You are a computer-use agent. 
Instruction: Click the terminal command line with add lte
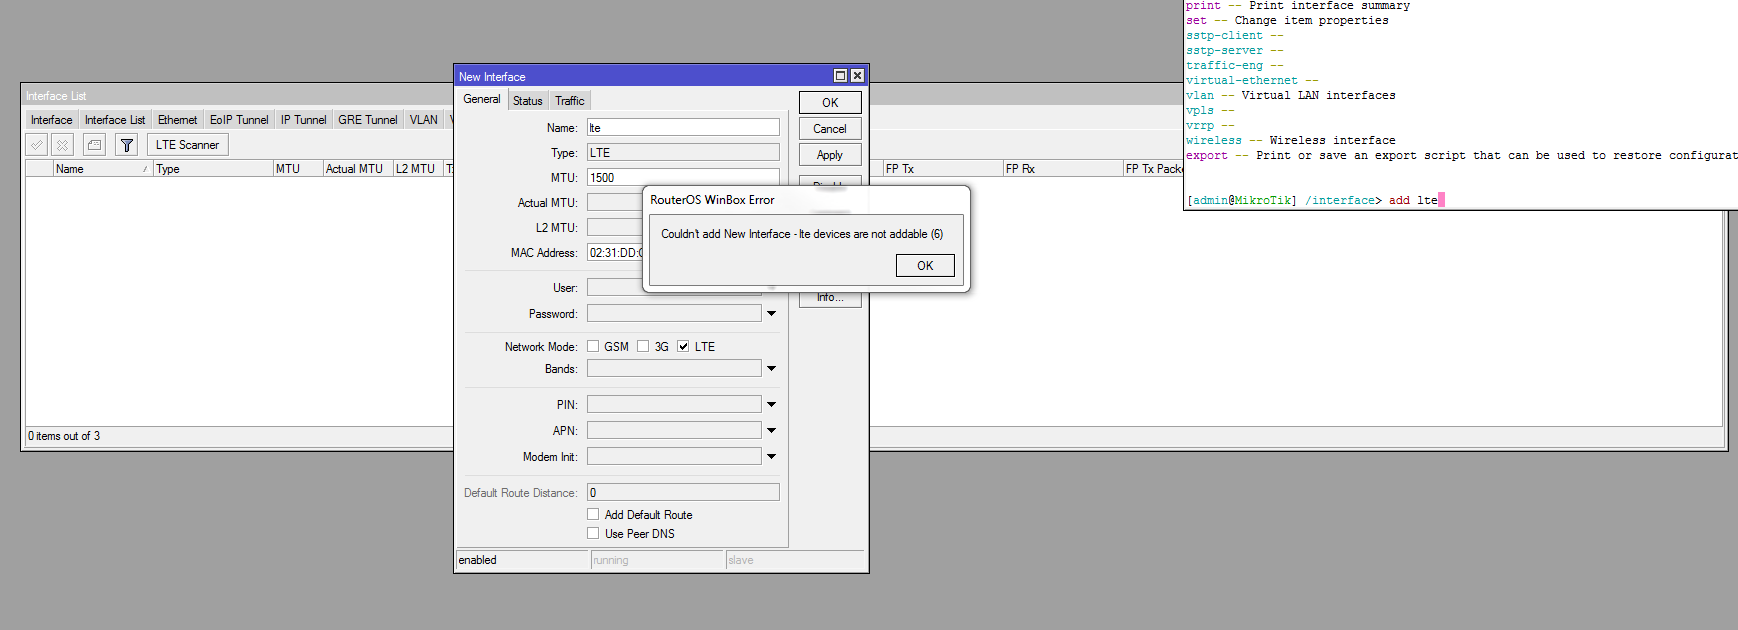click(1315, 201)
